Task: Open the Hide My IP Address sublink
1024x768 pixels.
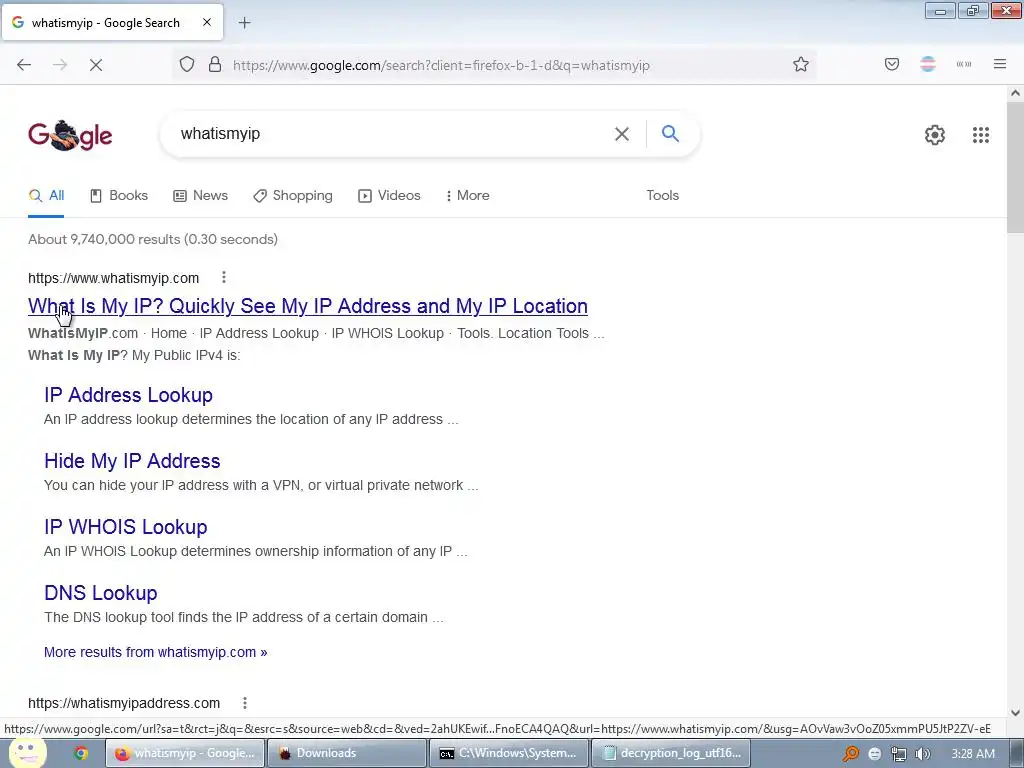Action: [x=132, y=460]
